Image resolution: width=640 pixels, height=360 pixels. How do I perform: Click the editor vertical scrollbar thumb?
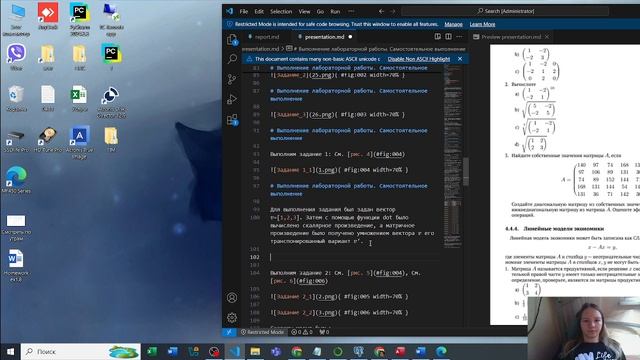click(466, 171)
